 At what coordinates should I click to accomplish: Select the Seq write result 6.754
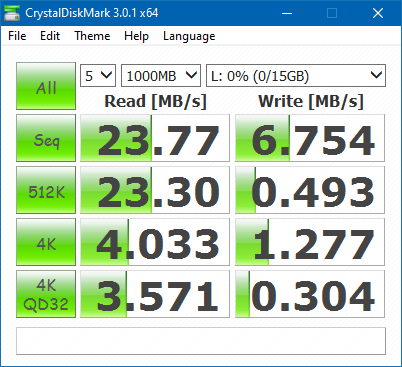pyautogui.click(x=310, y=138)
